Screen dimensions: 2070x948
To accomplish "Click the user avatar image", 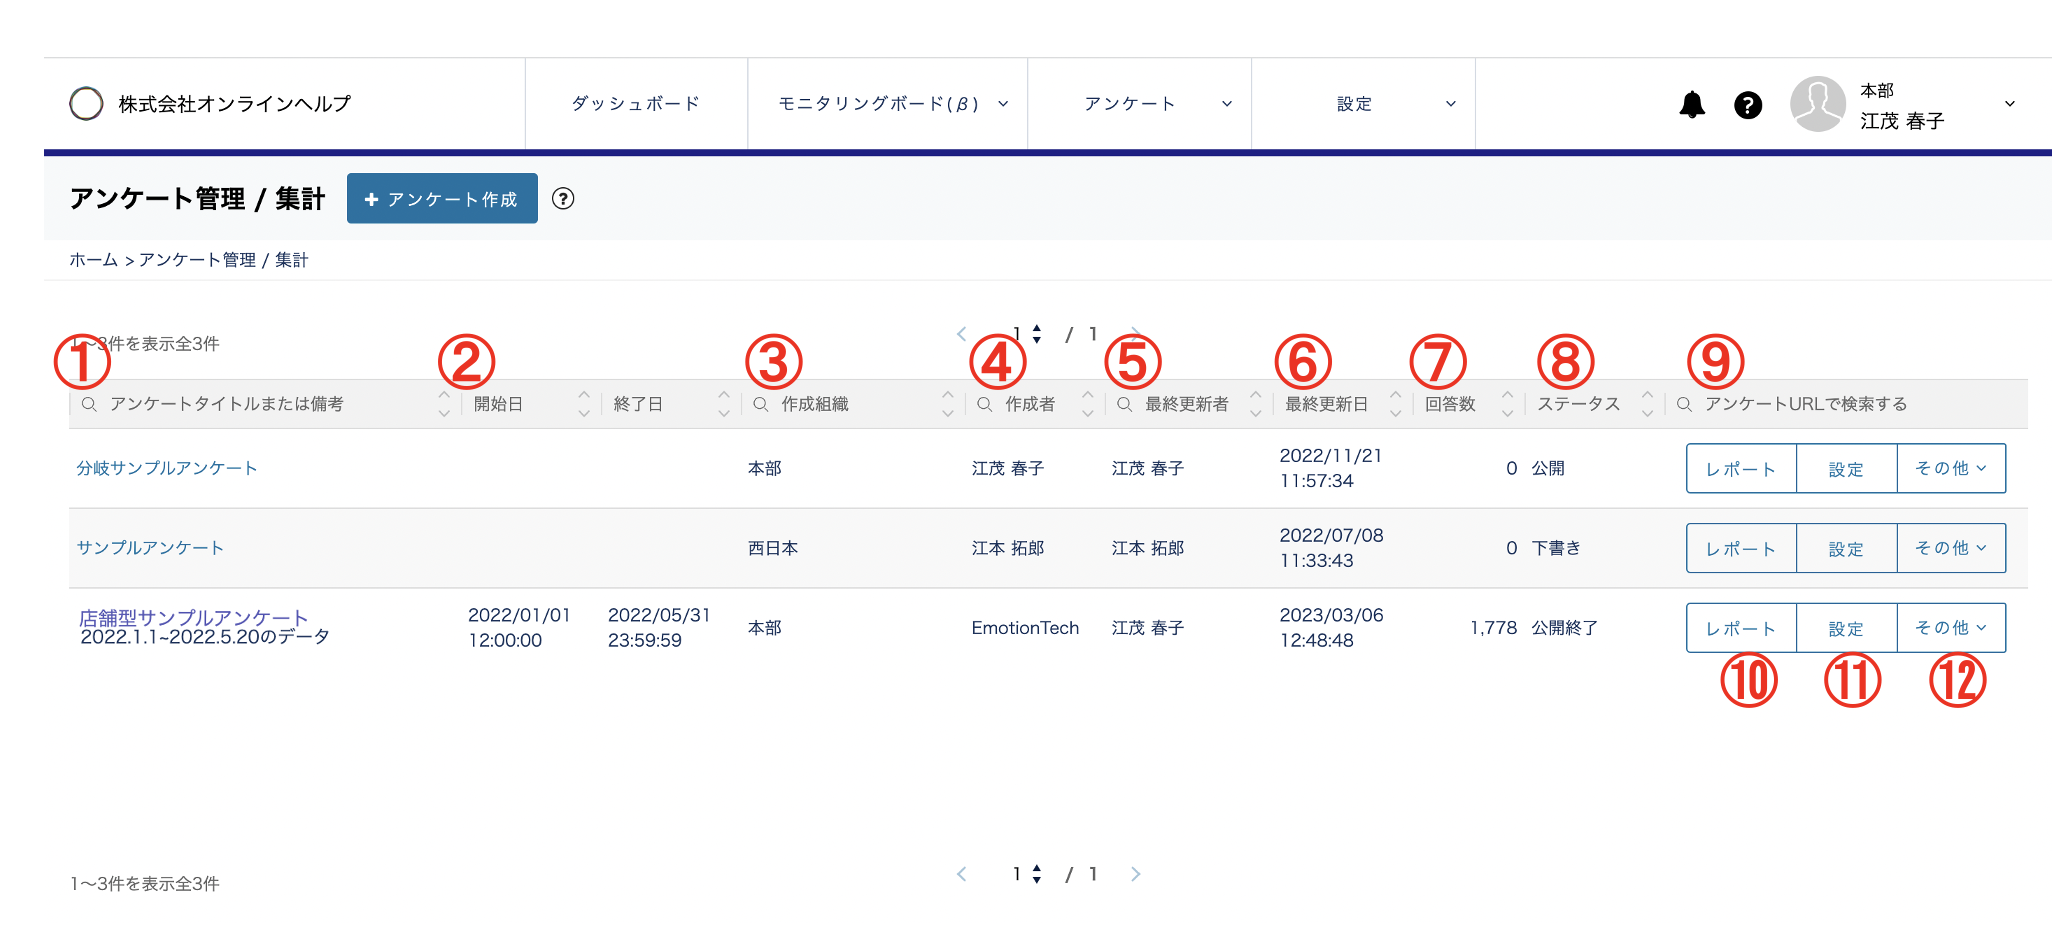I will 1817,104.
